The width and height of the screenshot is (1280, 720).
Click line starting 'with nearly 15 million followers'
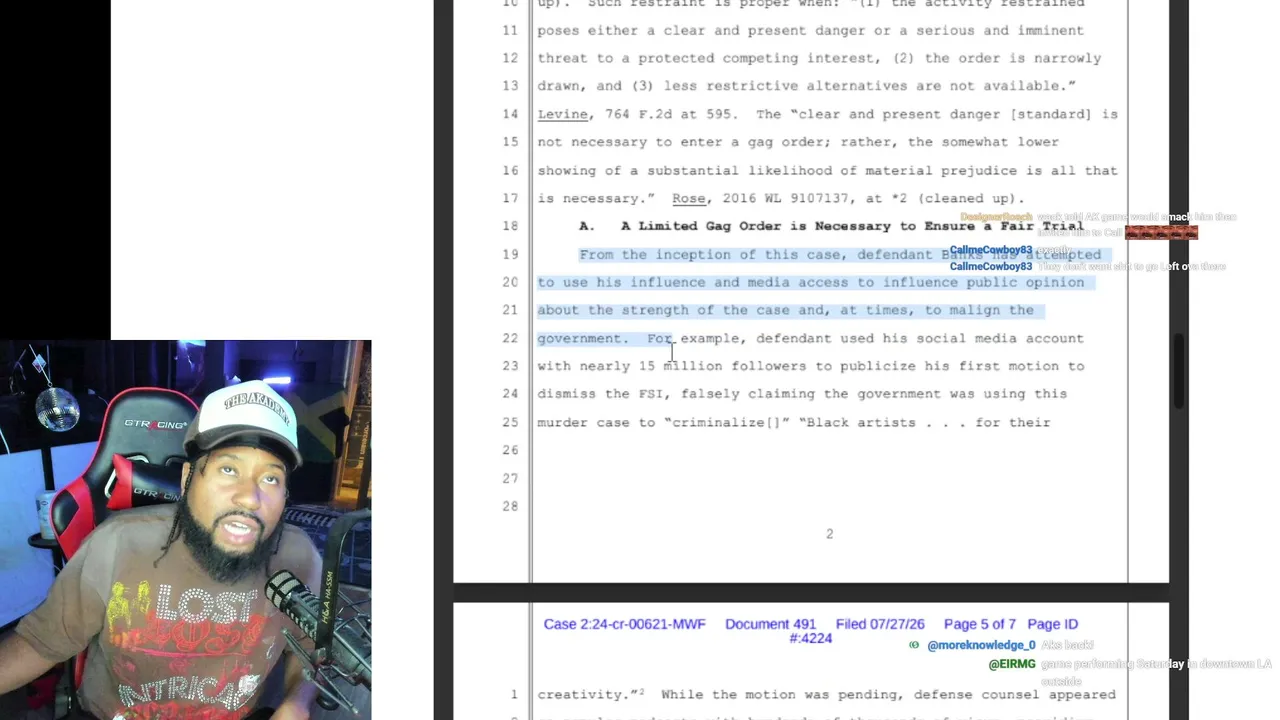pos(811,366)
